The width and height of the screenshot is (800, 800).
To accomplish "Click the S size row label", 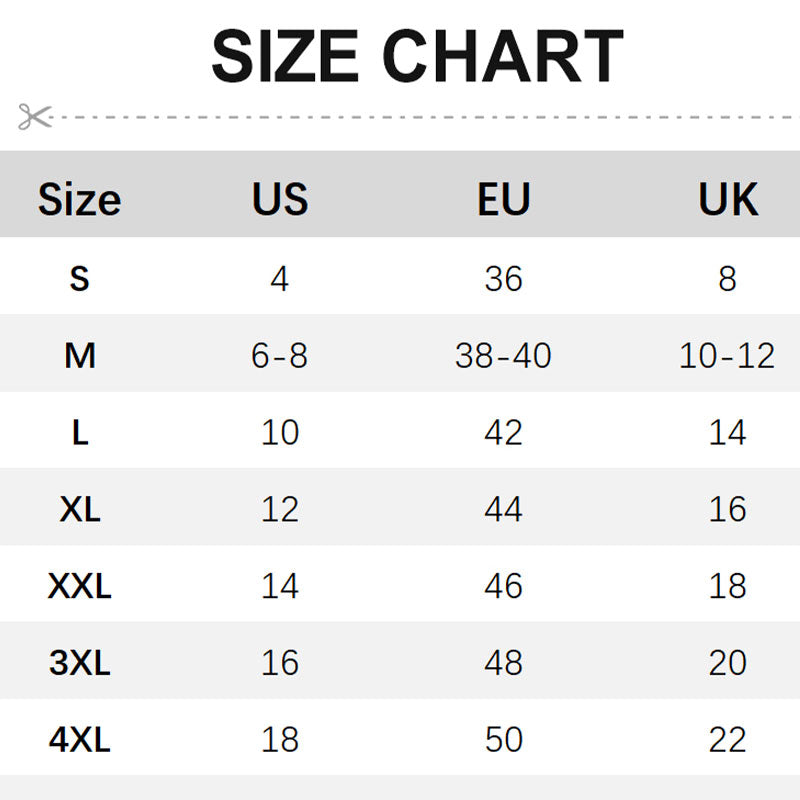I will [x=80, y=278].
